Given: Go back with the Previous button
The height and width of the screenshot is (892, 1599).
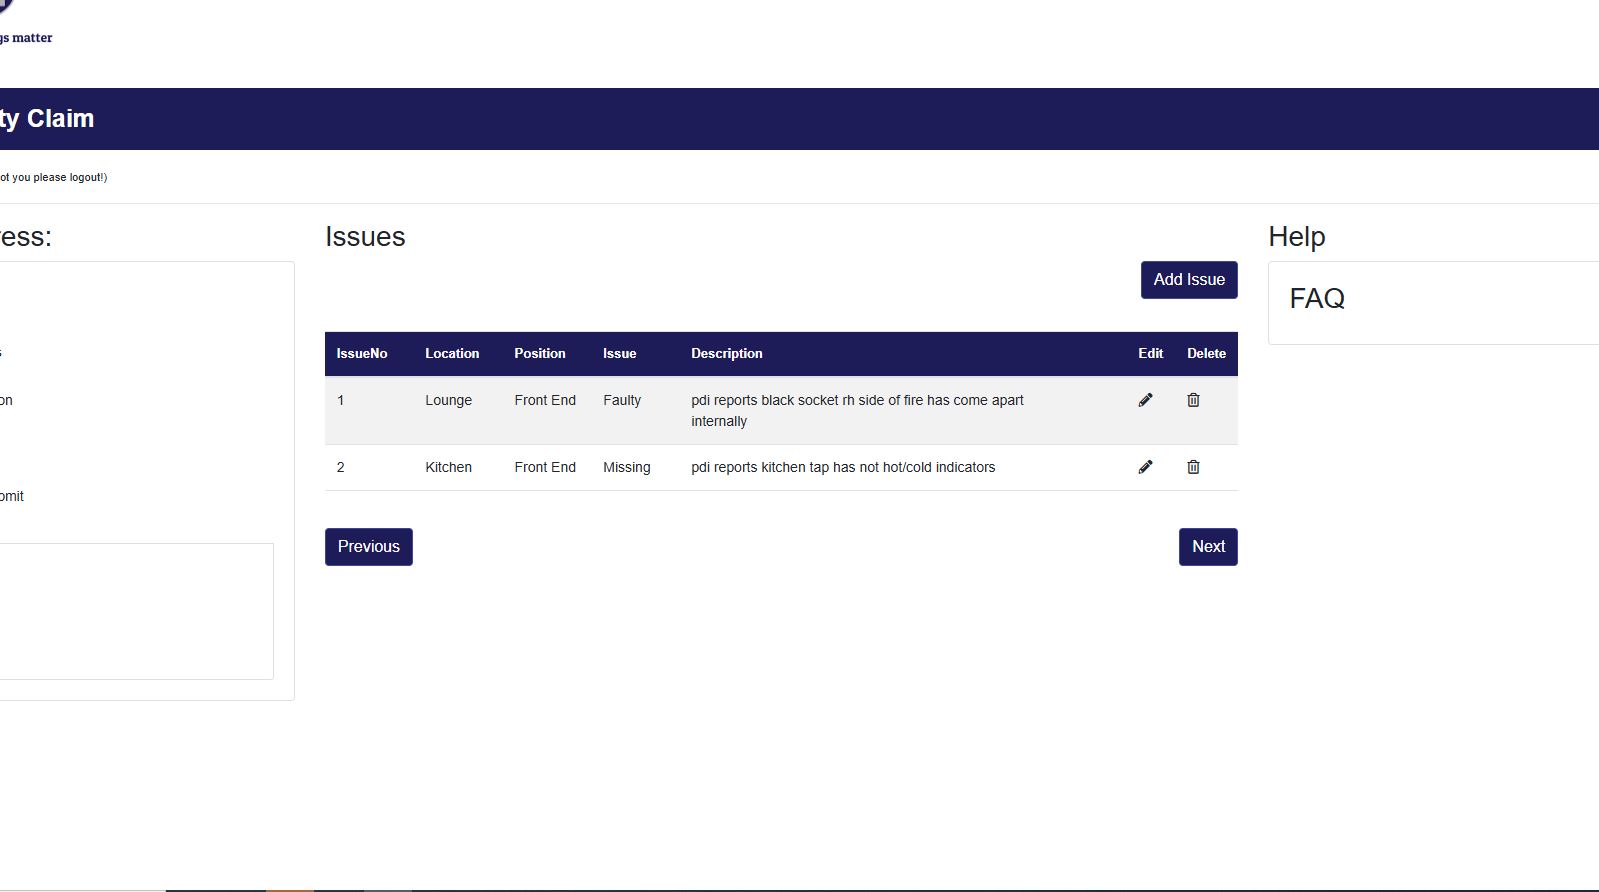Looking at the screenshot, I should click(x=369, y=547).
